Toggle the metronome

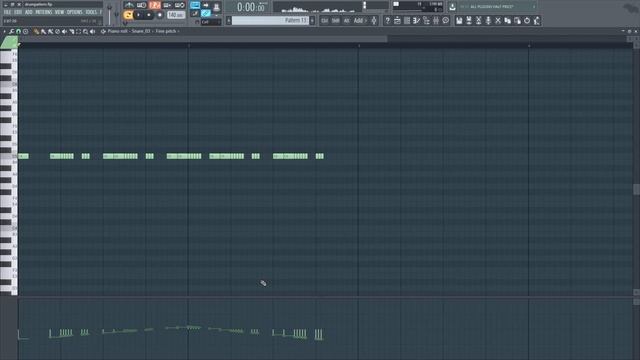tap(129, 5)
